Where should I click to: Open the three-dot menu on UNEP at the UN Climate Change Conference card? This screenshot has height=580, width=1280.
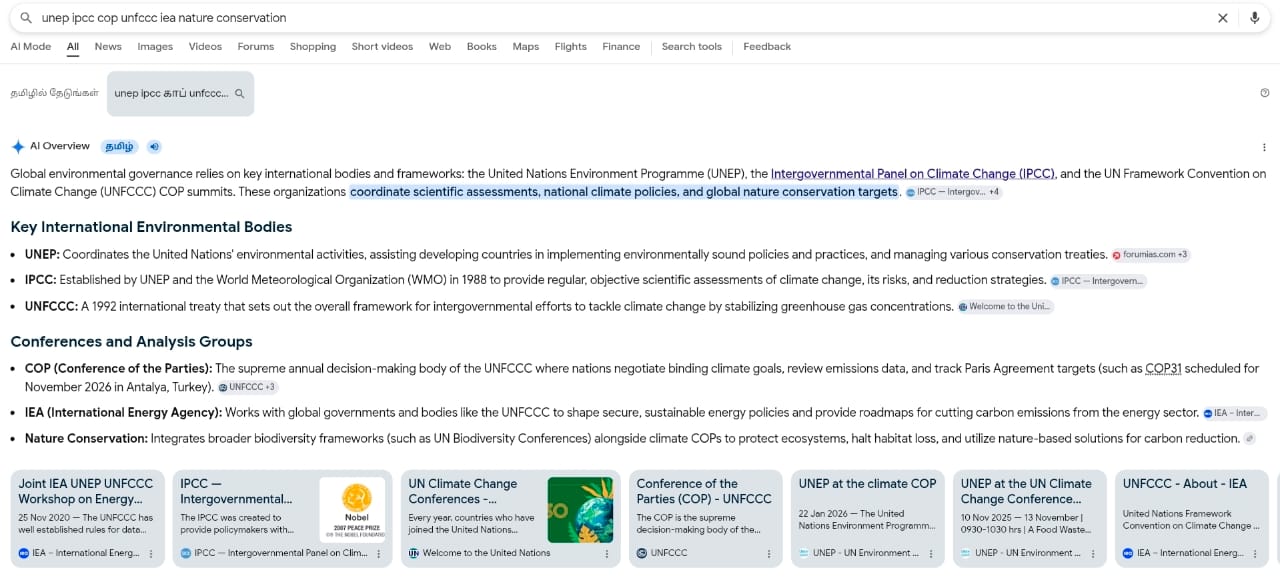coord(1092,553)
